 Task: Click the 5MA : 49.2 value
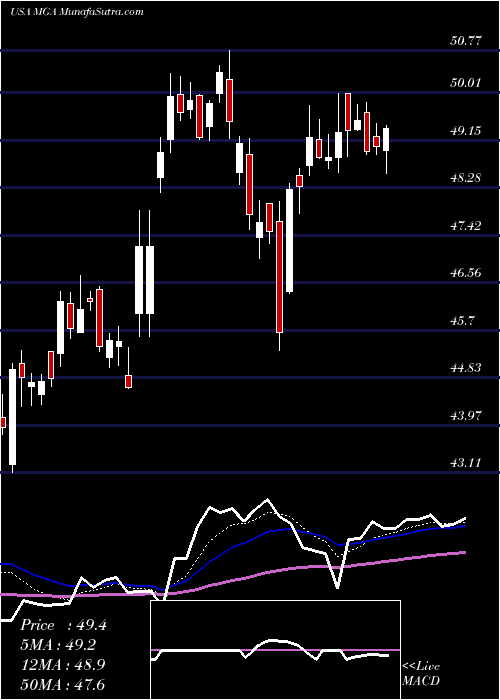click(x=58, y=646)
